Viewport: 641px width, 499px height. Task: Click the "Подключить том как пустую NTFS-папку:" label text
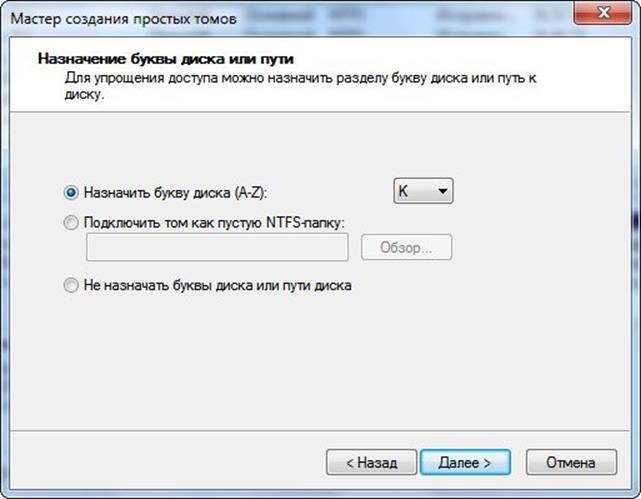(214, 223)
